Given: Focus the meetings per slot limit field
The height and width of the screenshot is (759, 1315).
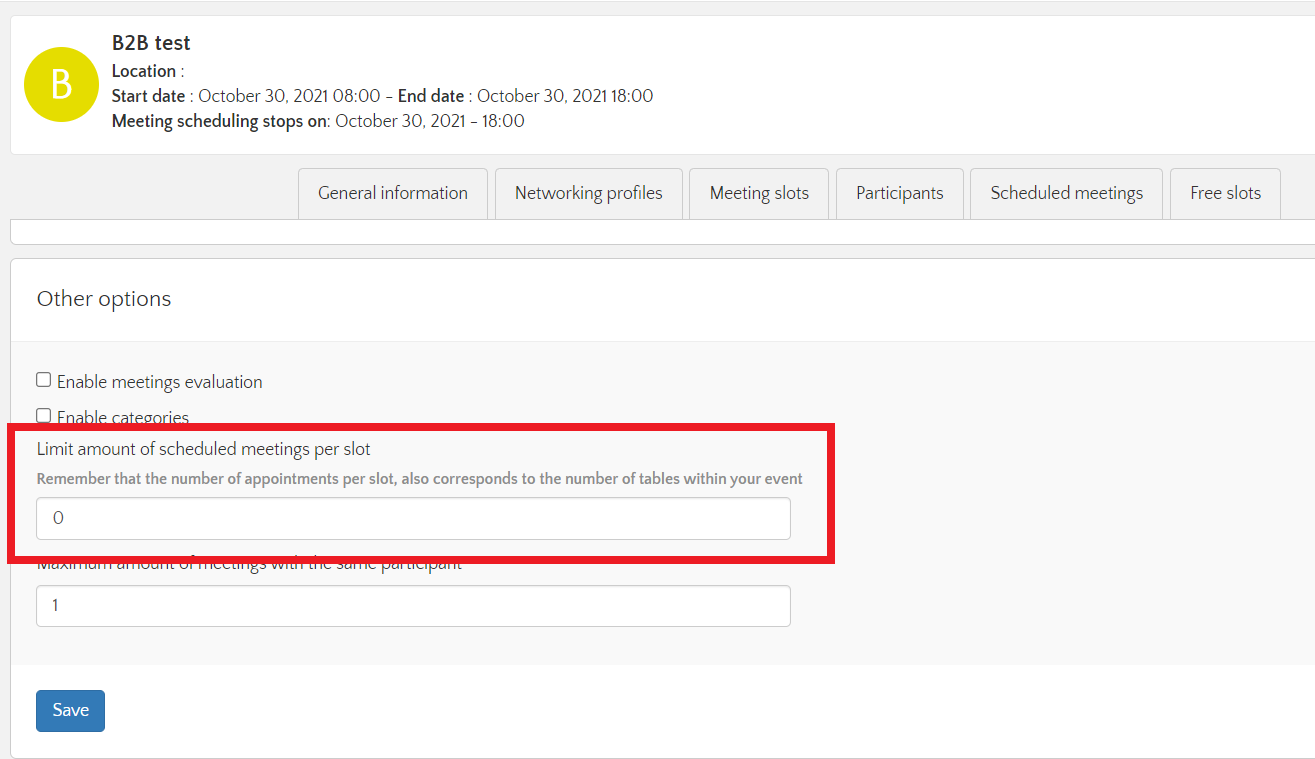Looking at the screenshot, I should point(413,519).
